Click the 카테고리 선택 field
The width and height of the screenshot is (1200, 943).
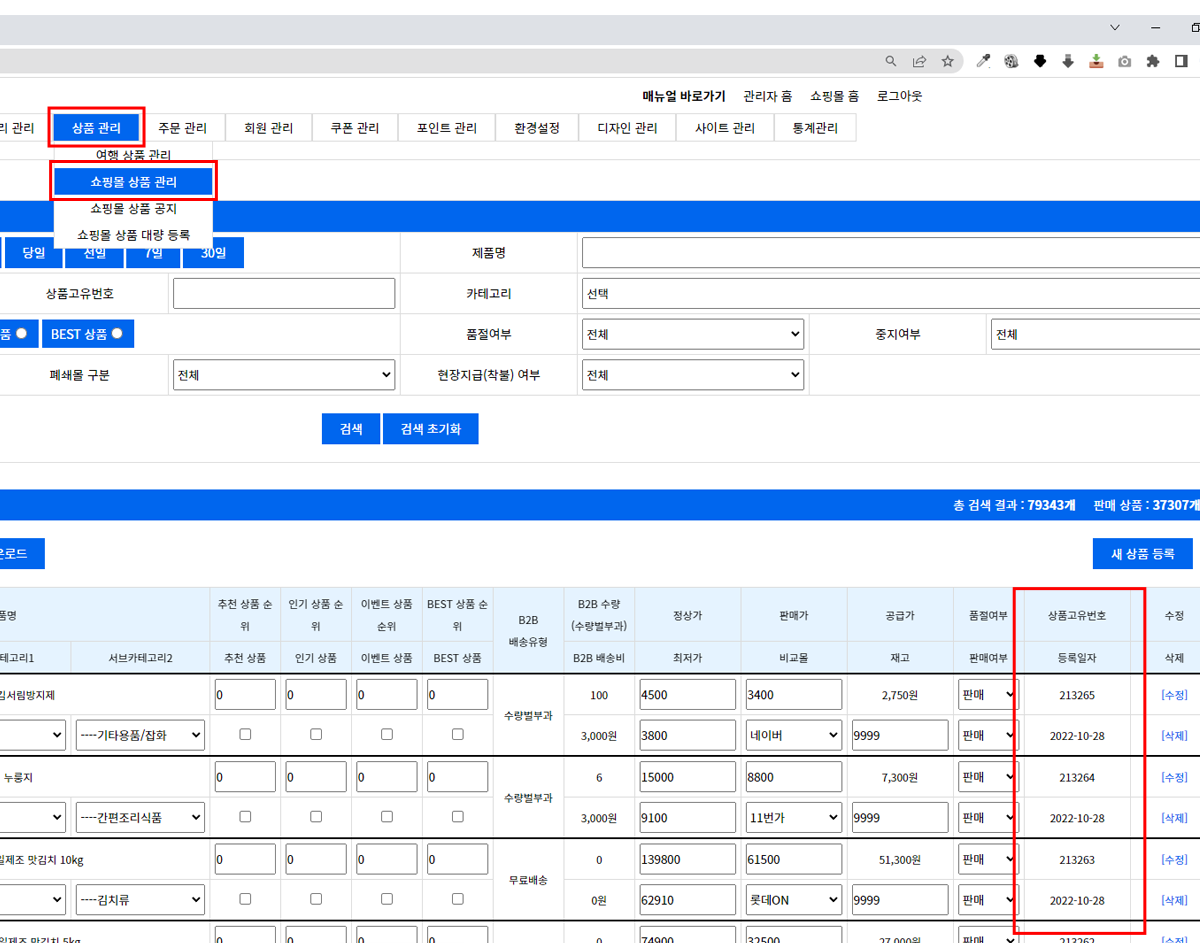pos(891,294)
